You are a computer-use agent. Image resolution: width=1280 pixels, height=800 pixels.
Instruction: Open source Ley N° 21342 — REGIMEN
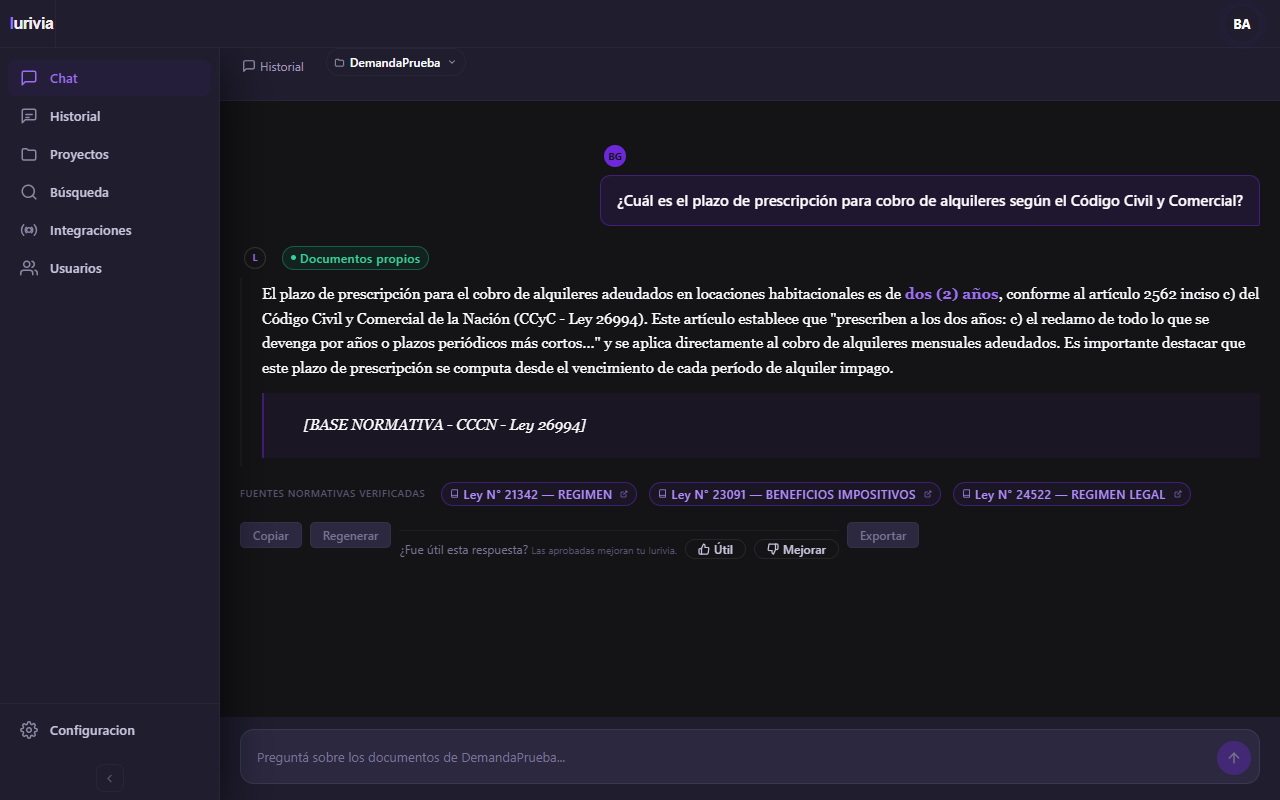click(539, 494)
